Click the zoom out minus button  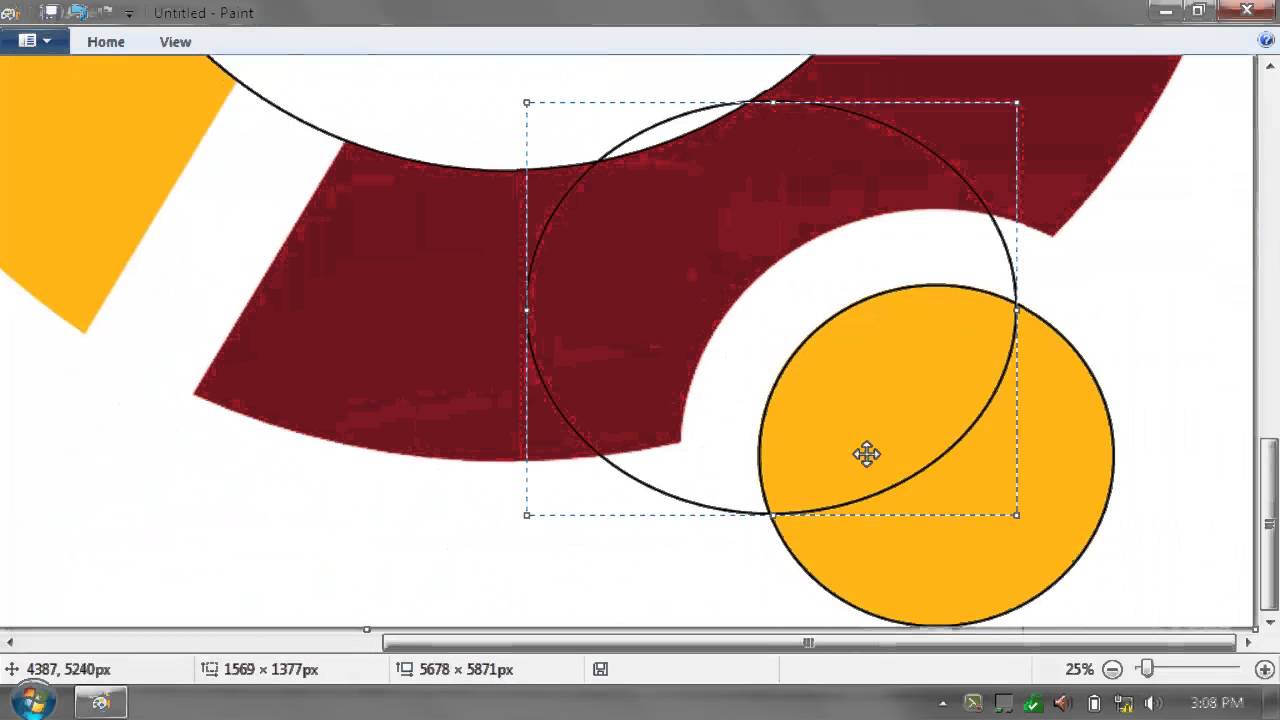[1112, 669]
